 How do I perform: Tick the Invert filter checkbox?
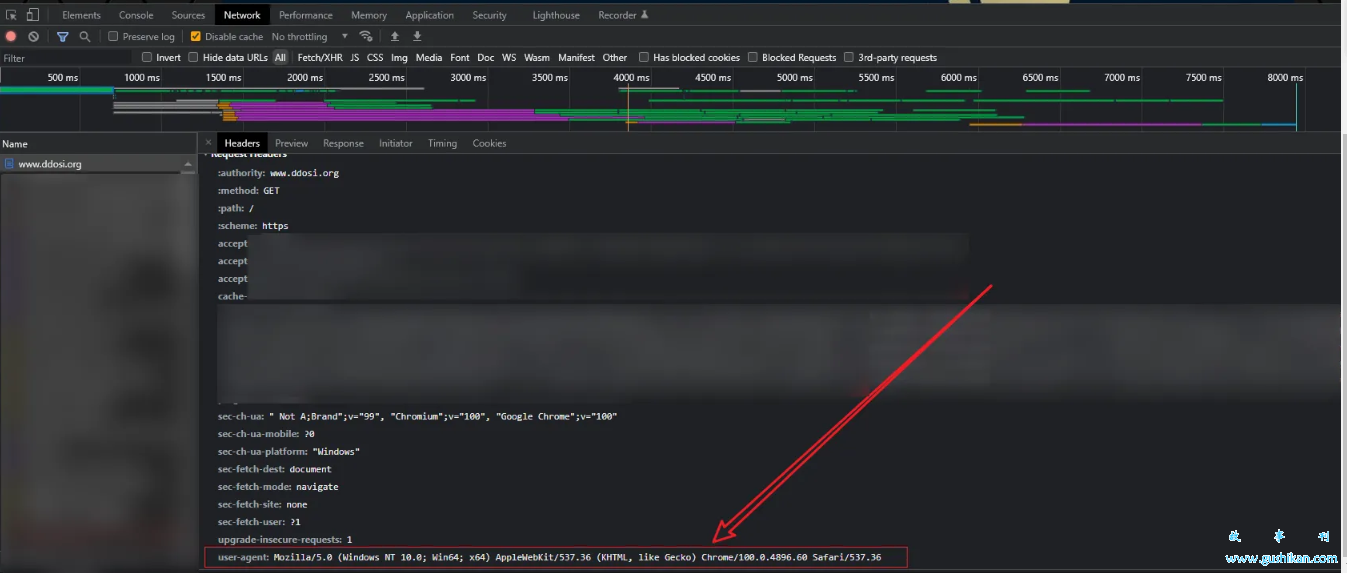(x=147, y=58)
